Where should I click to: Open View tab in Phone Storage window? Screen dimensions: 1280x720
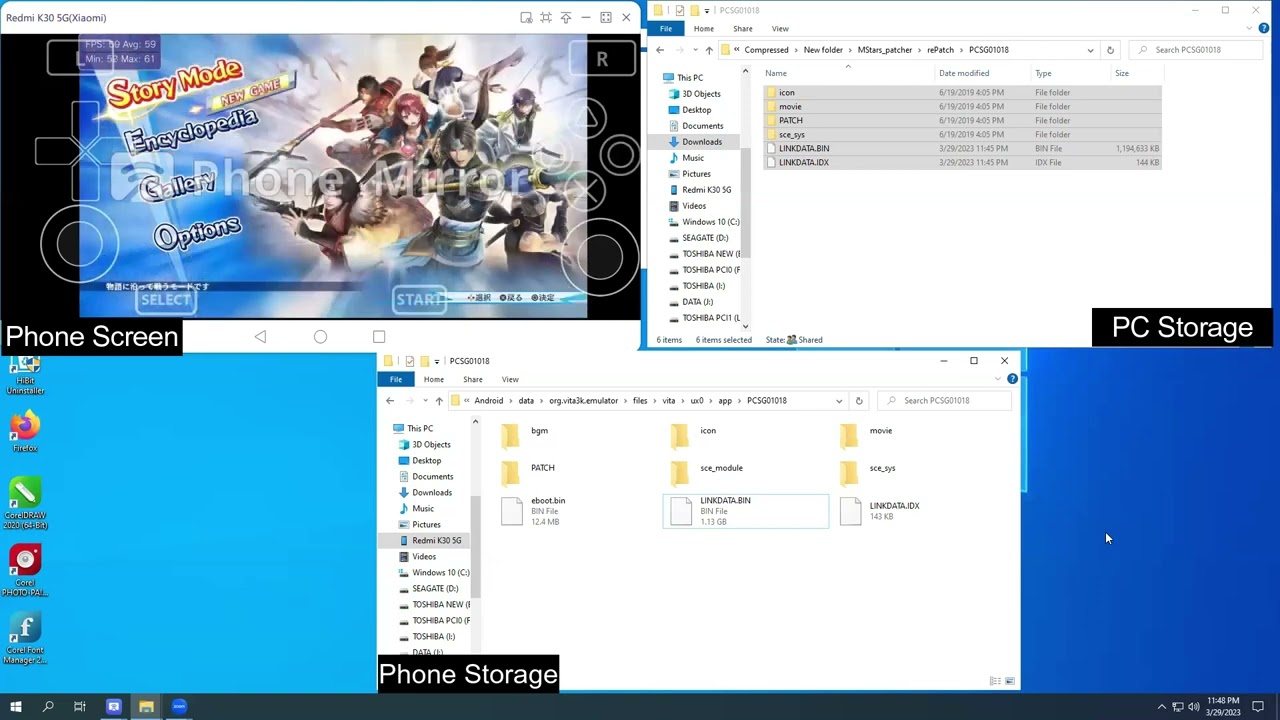pyautogui.click(x=510, y=380)
